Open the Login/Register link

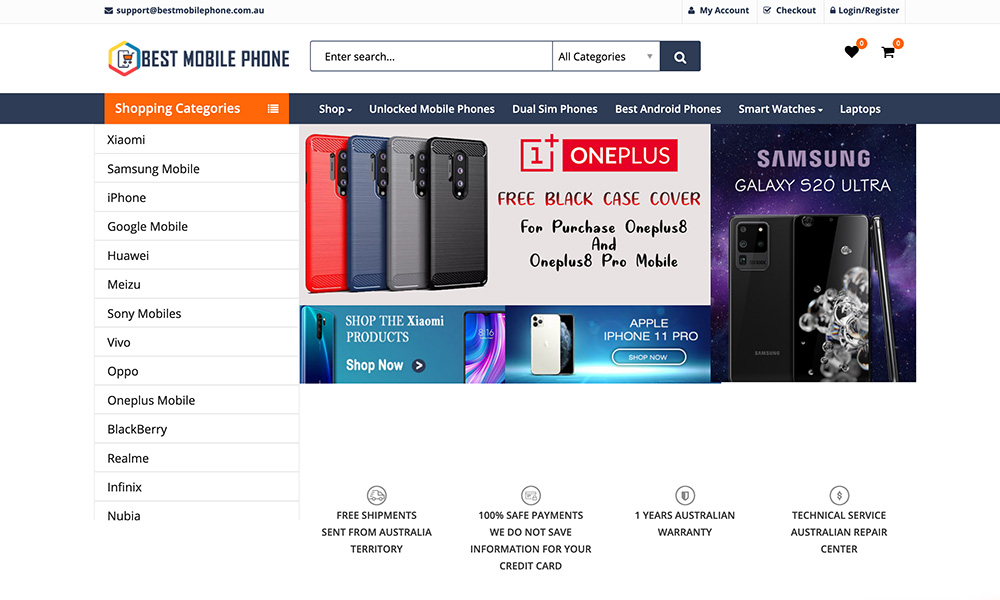[864, 11]
